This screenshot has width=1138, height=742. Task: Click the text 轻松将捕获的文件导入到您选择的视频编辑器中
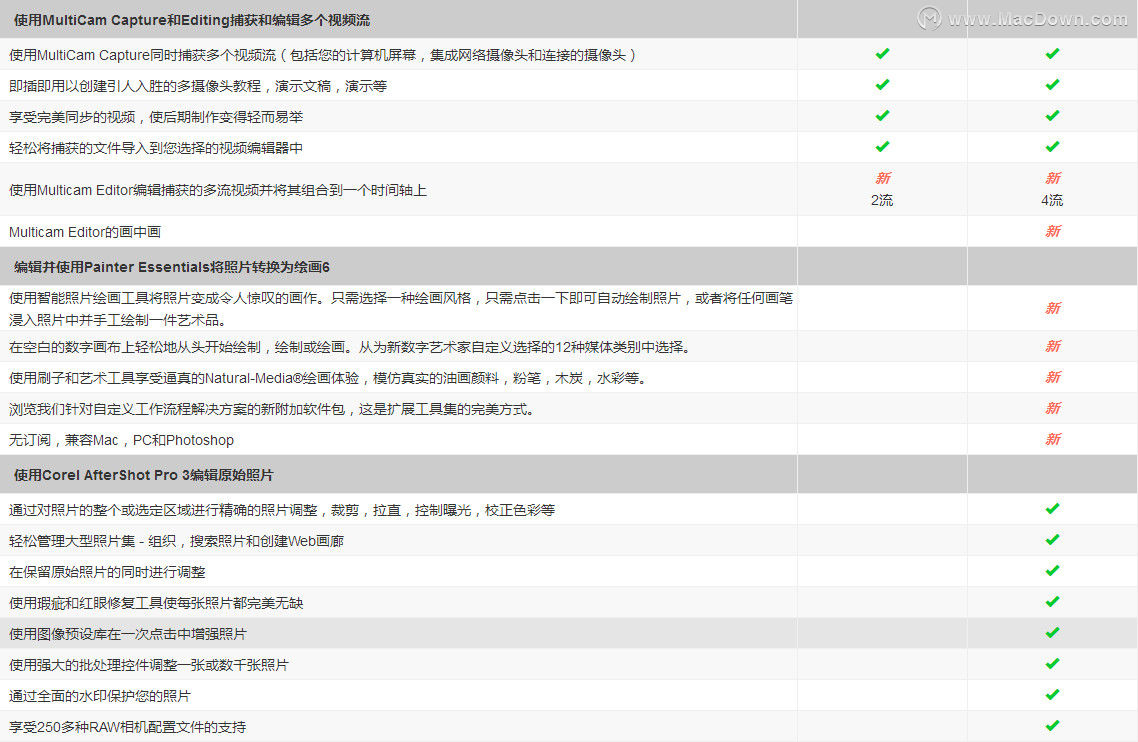[156, 148]
